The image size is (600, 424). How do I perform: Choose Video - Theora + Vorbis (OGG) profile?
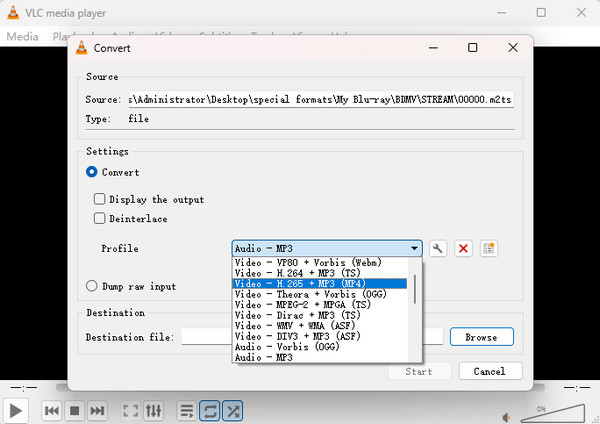[320, 294]
